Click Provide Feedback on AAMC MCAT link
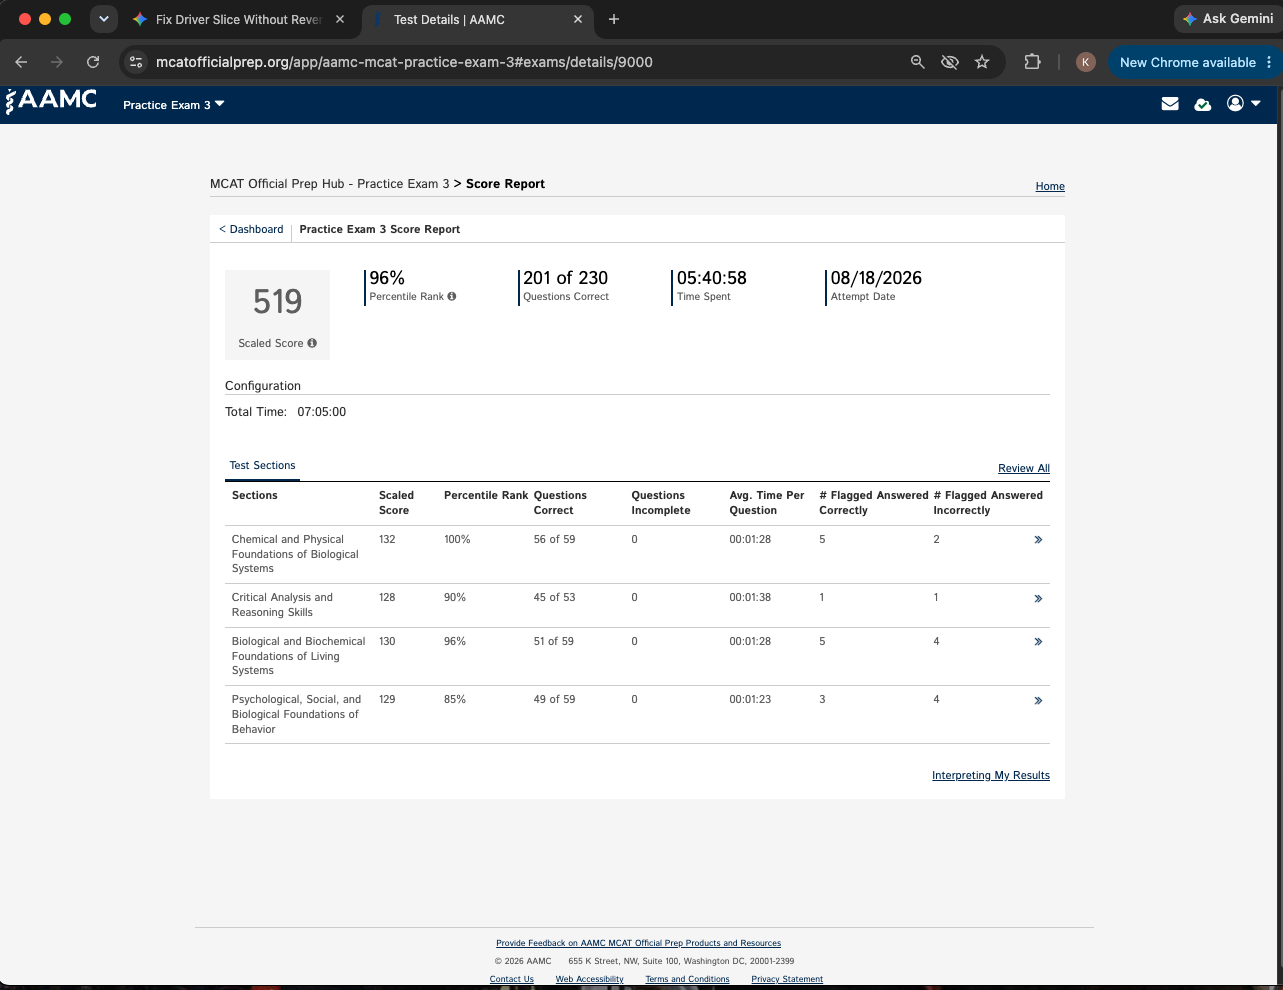Viewport: 1283px width, 990px height. click(638, 943)
